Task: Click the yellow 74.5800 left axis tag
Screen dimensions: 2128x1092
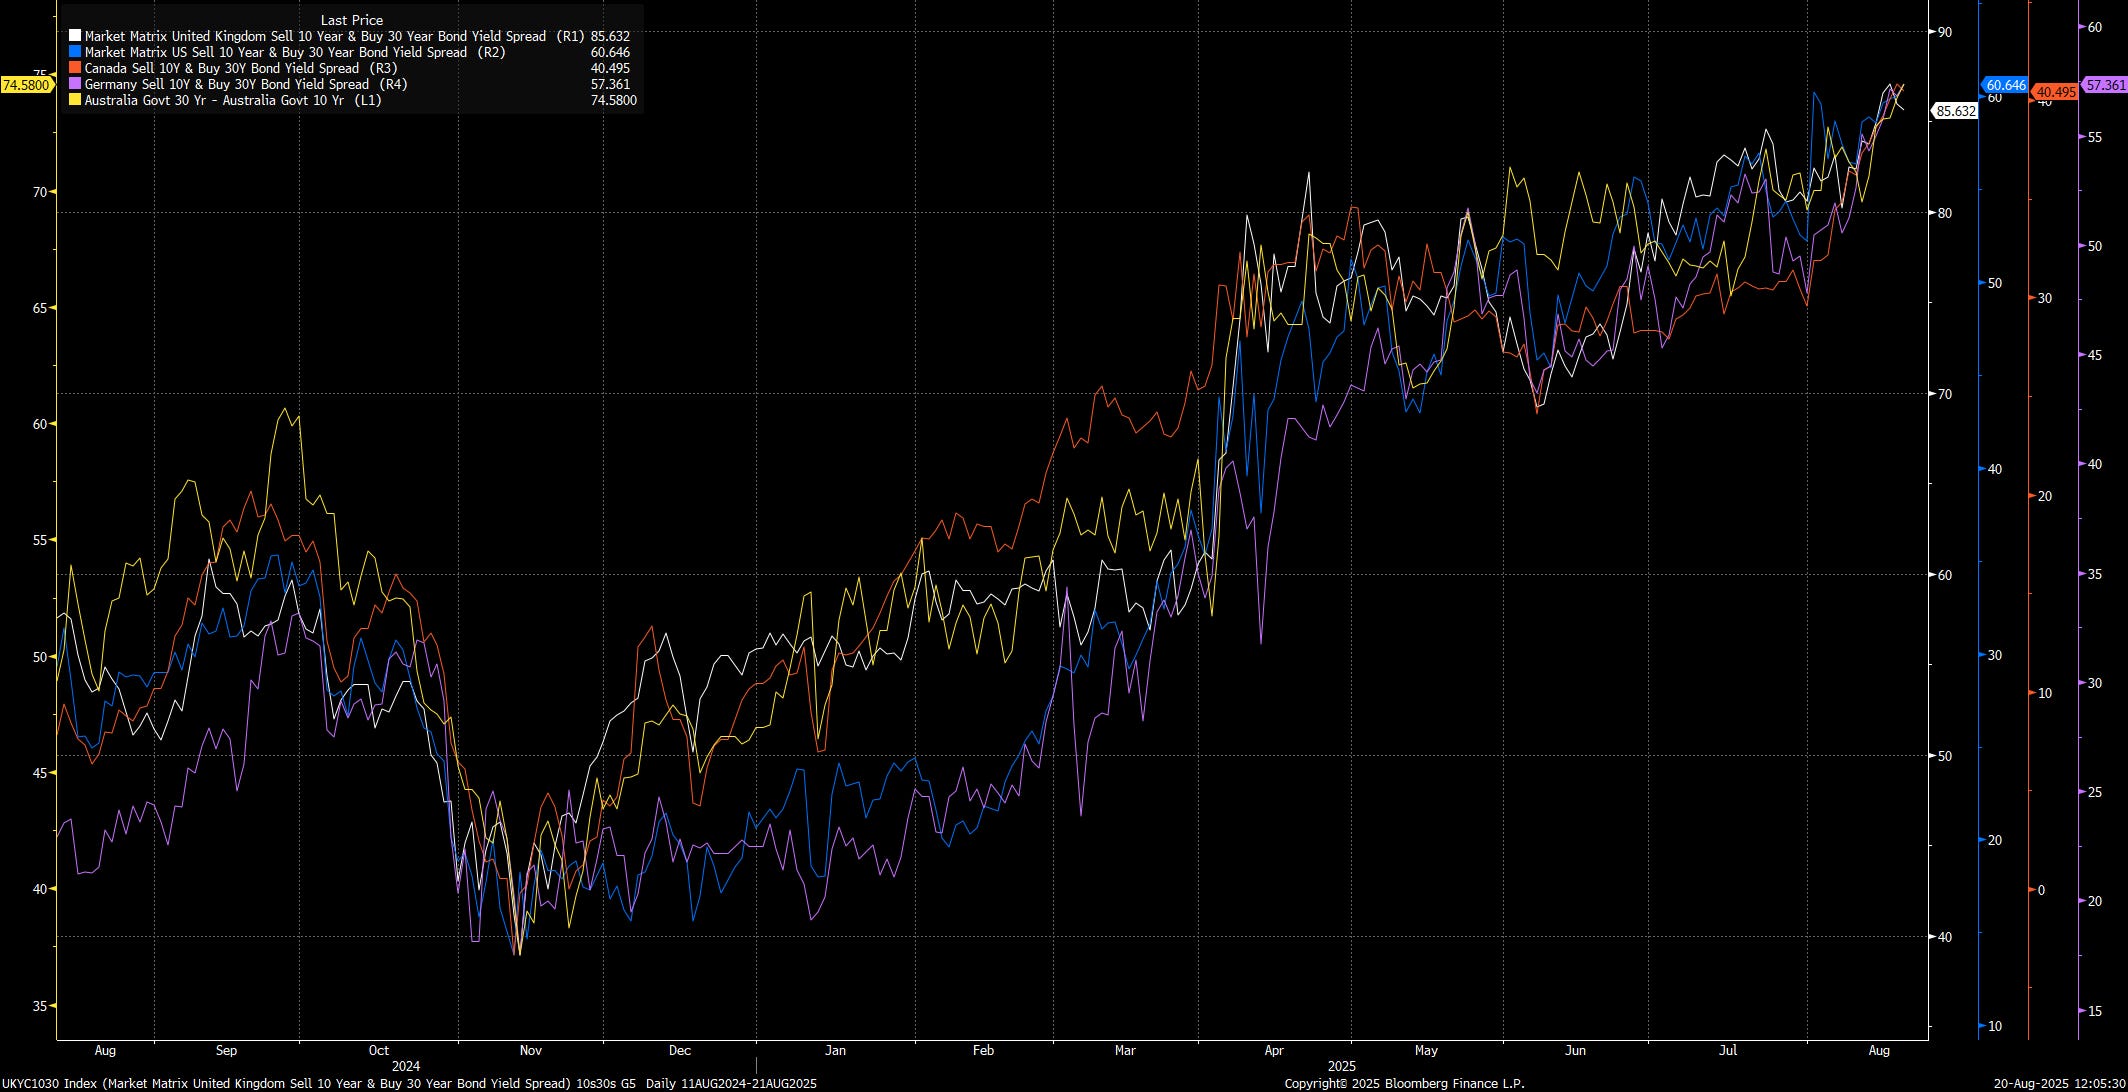Action: (x=26, y=86)
